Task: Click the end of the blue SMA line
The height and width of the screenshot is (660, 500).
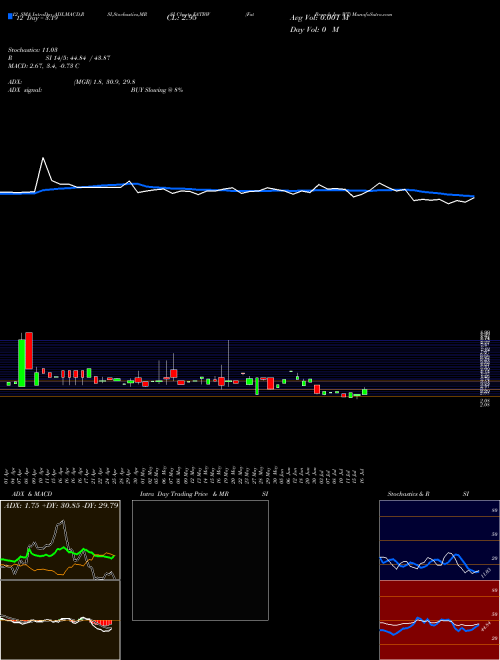Action: [473, 196]
